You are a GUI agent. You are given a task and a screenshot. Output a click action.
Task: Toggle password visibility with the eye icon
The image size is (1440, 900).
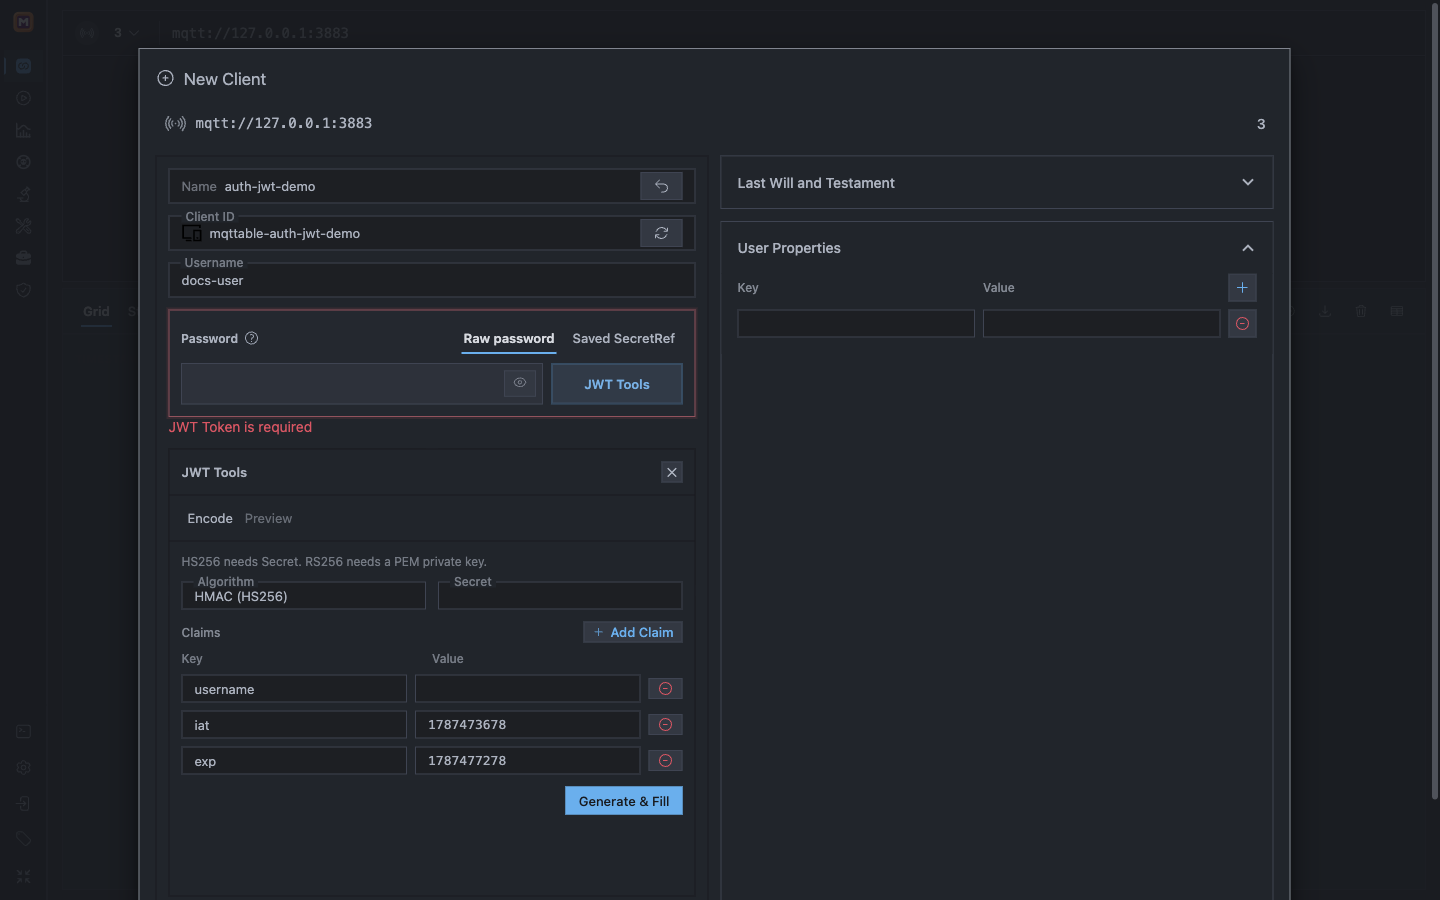click(x=520, y=383)
